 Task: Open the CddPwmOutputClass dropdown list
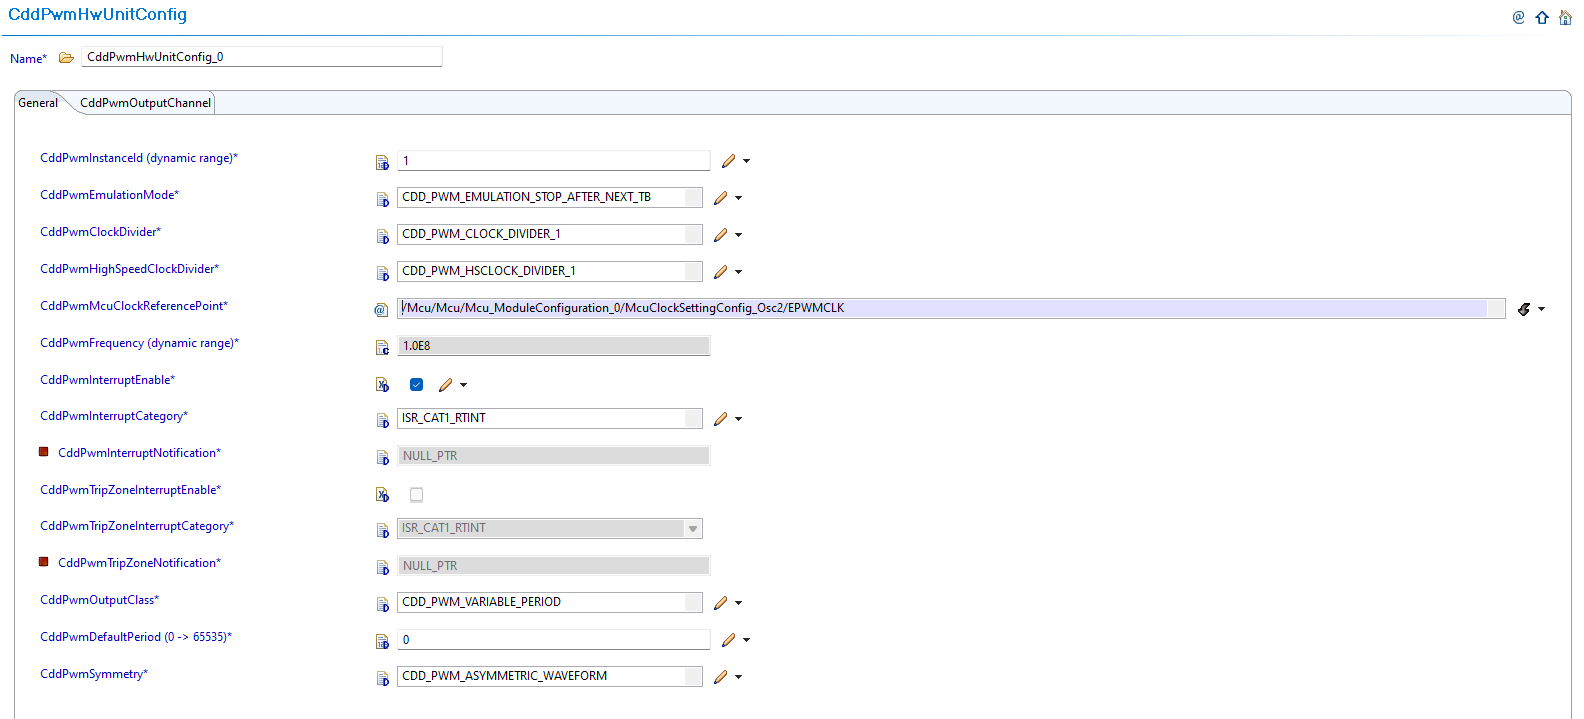(693, 603)
